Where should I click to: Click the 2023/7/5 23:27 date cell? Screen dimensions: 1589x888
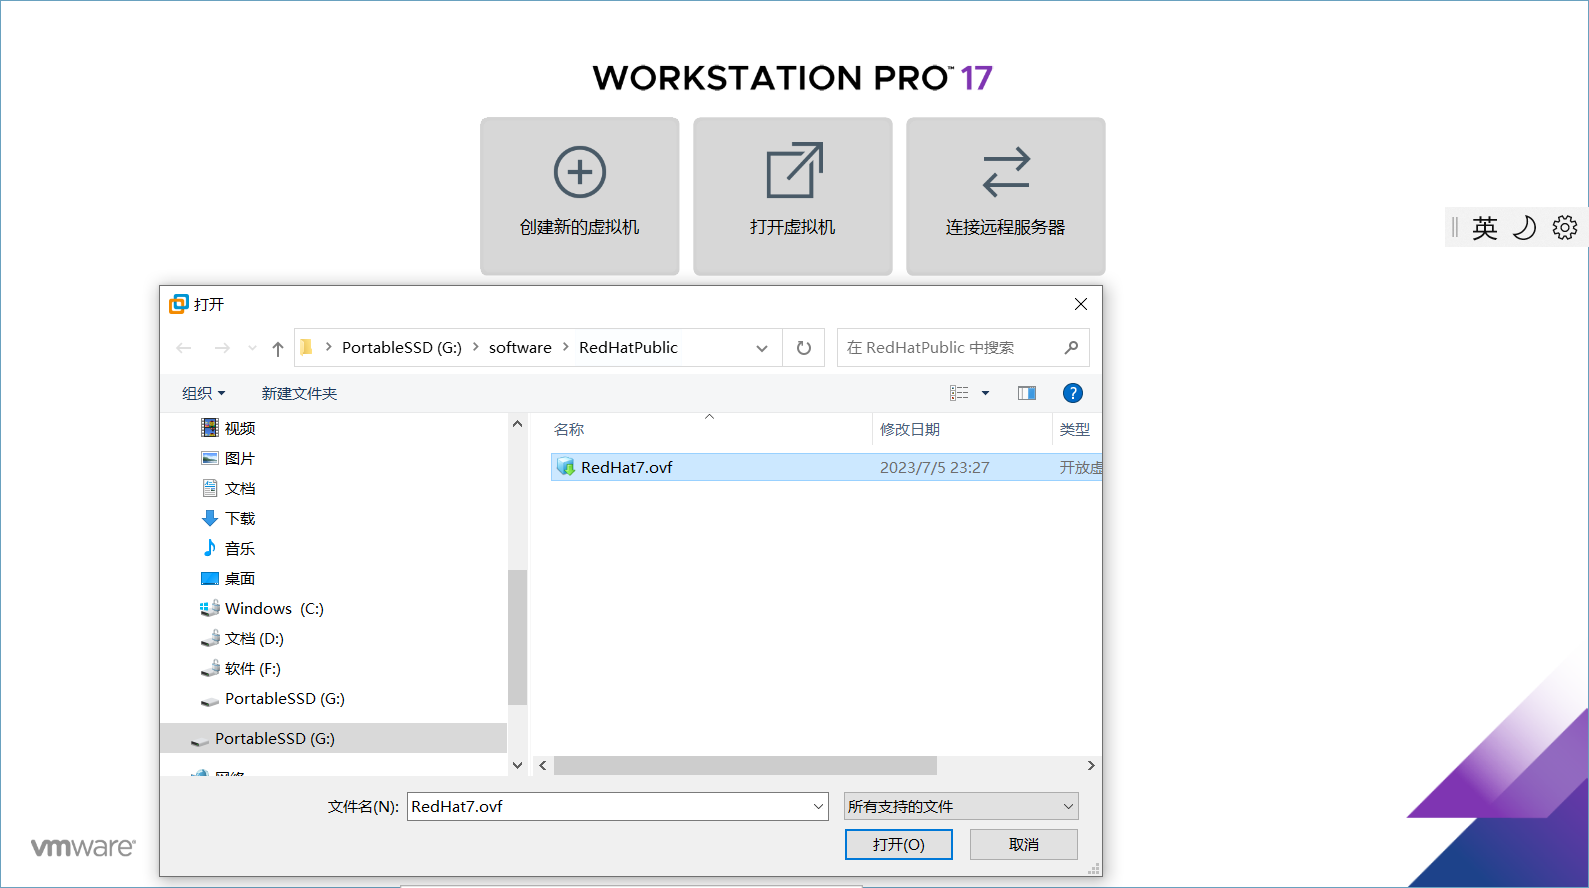click(x=934, y=467)
